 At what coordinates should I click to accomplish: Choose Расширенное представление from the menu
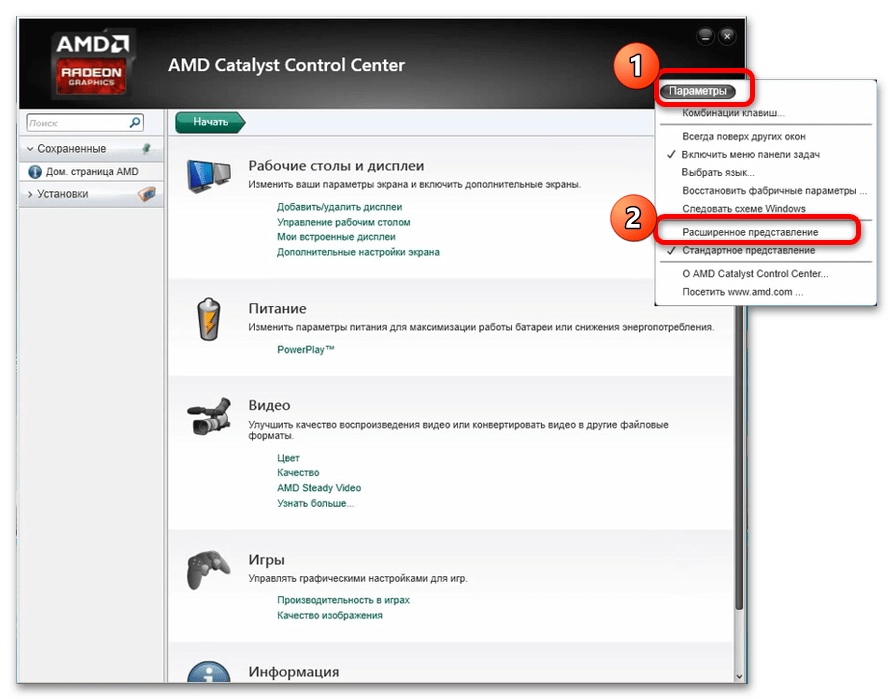click(749, 232)
